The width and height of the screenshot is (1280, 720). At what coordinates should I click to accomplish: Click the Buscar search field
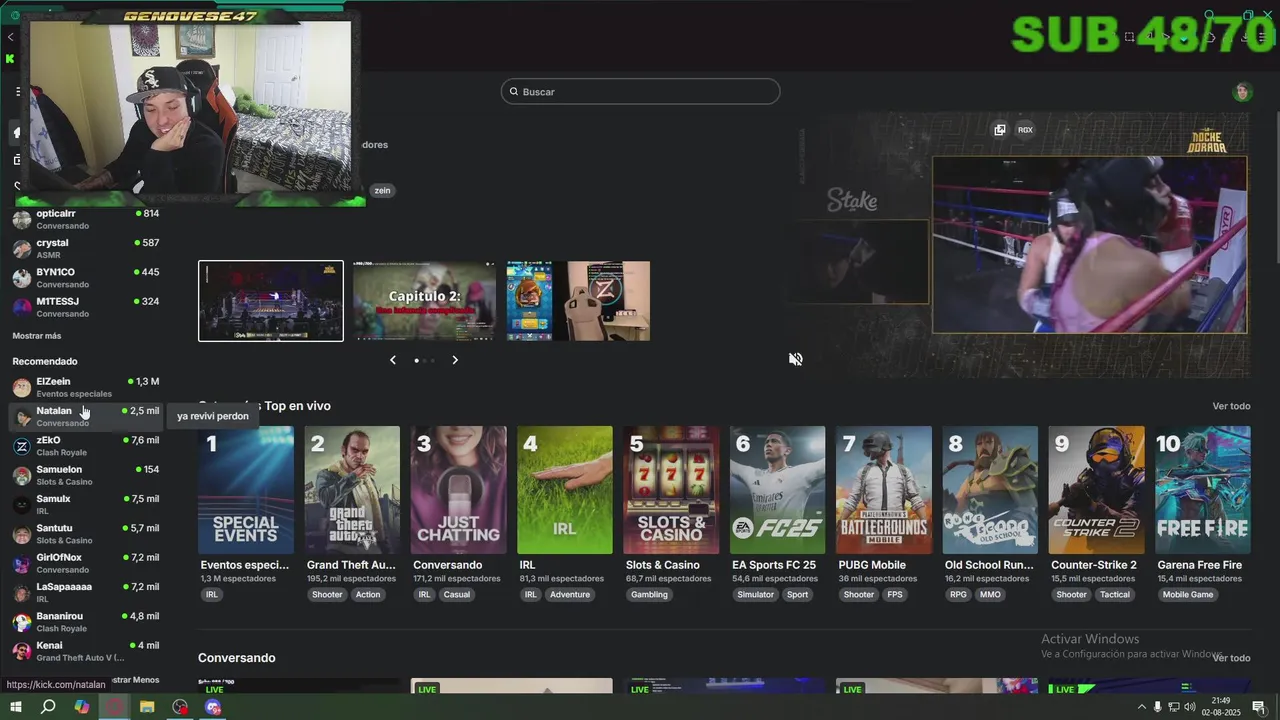pyautogui.click(x=640, y=92)
